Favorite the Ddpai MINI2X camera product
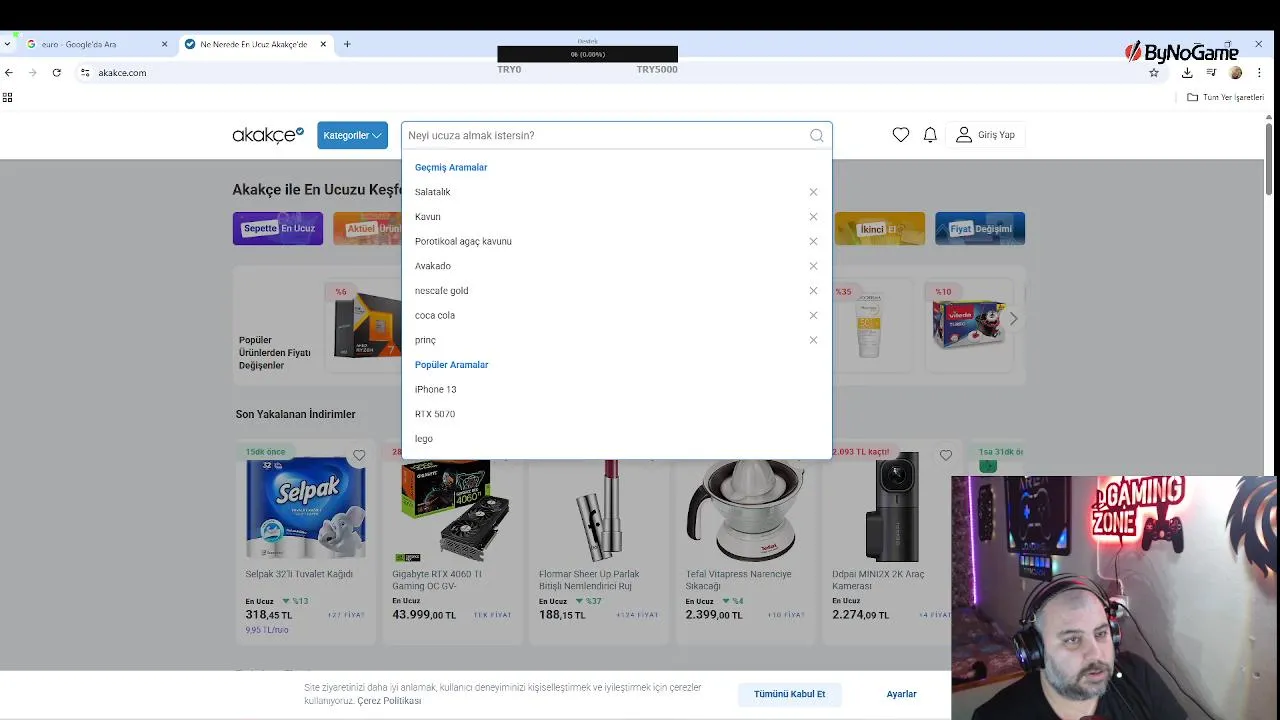Screen dimensions: 1280x720 coord(946,456)
